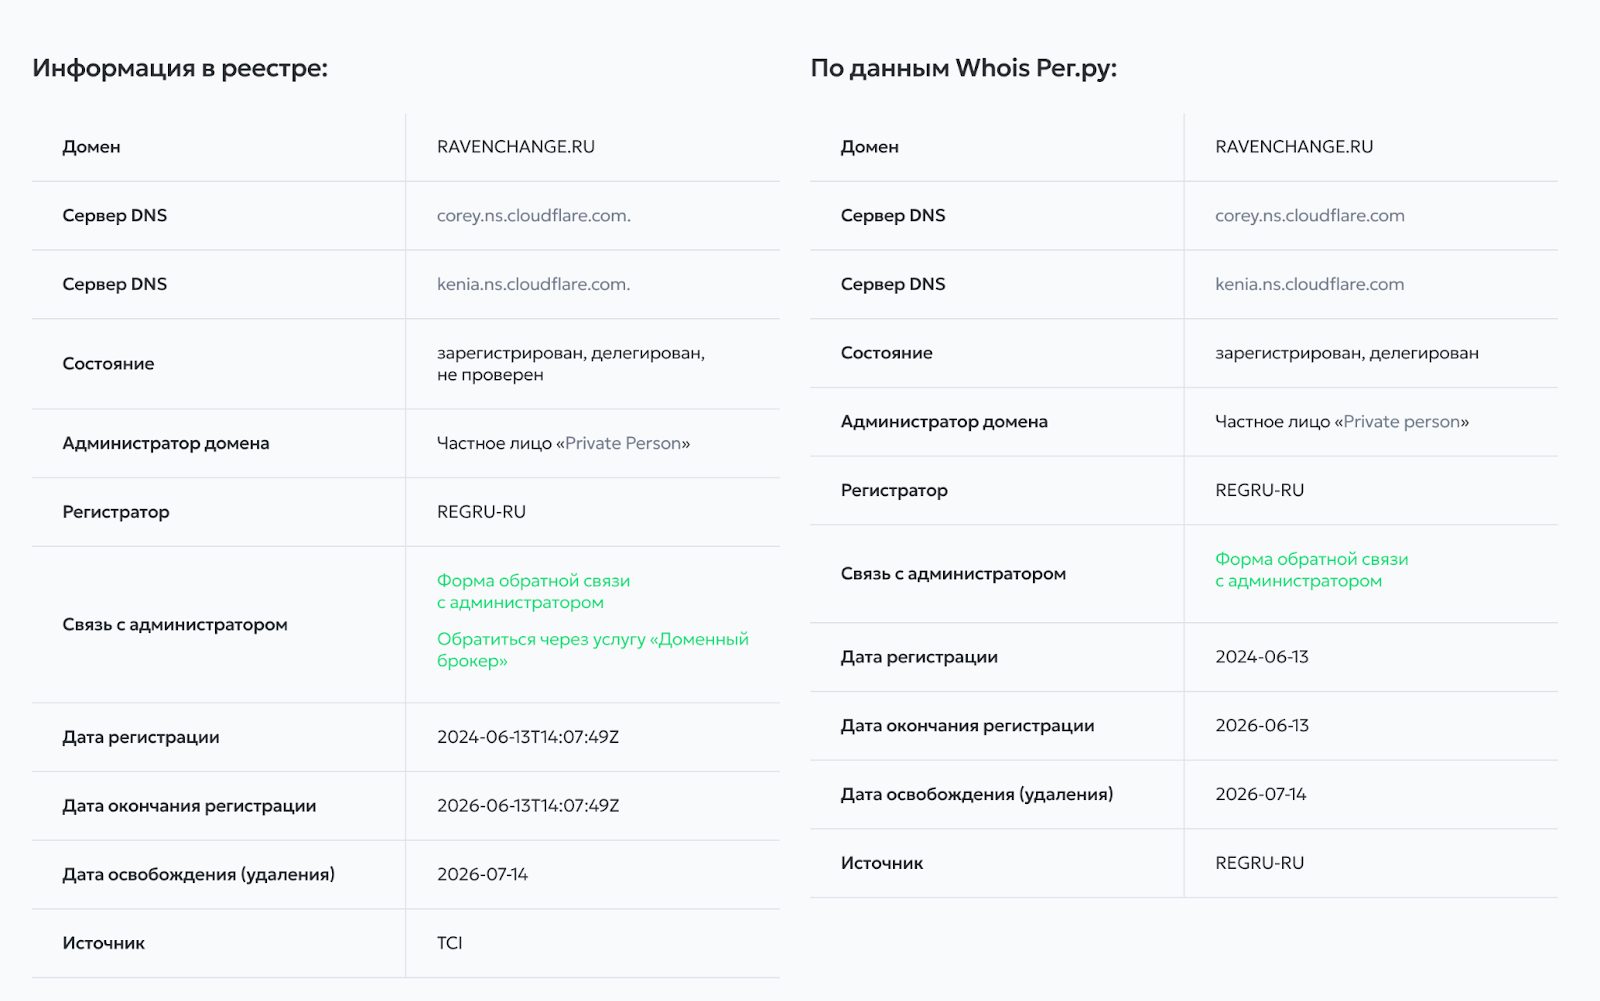
Task: Click registration date 2024-06-13T14:07:49Z
Action: tap(527, 738)
